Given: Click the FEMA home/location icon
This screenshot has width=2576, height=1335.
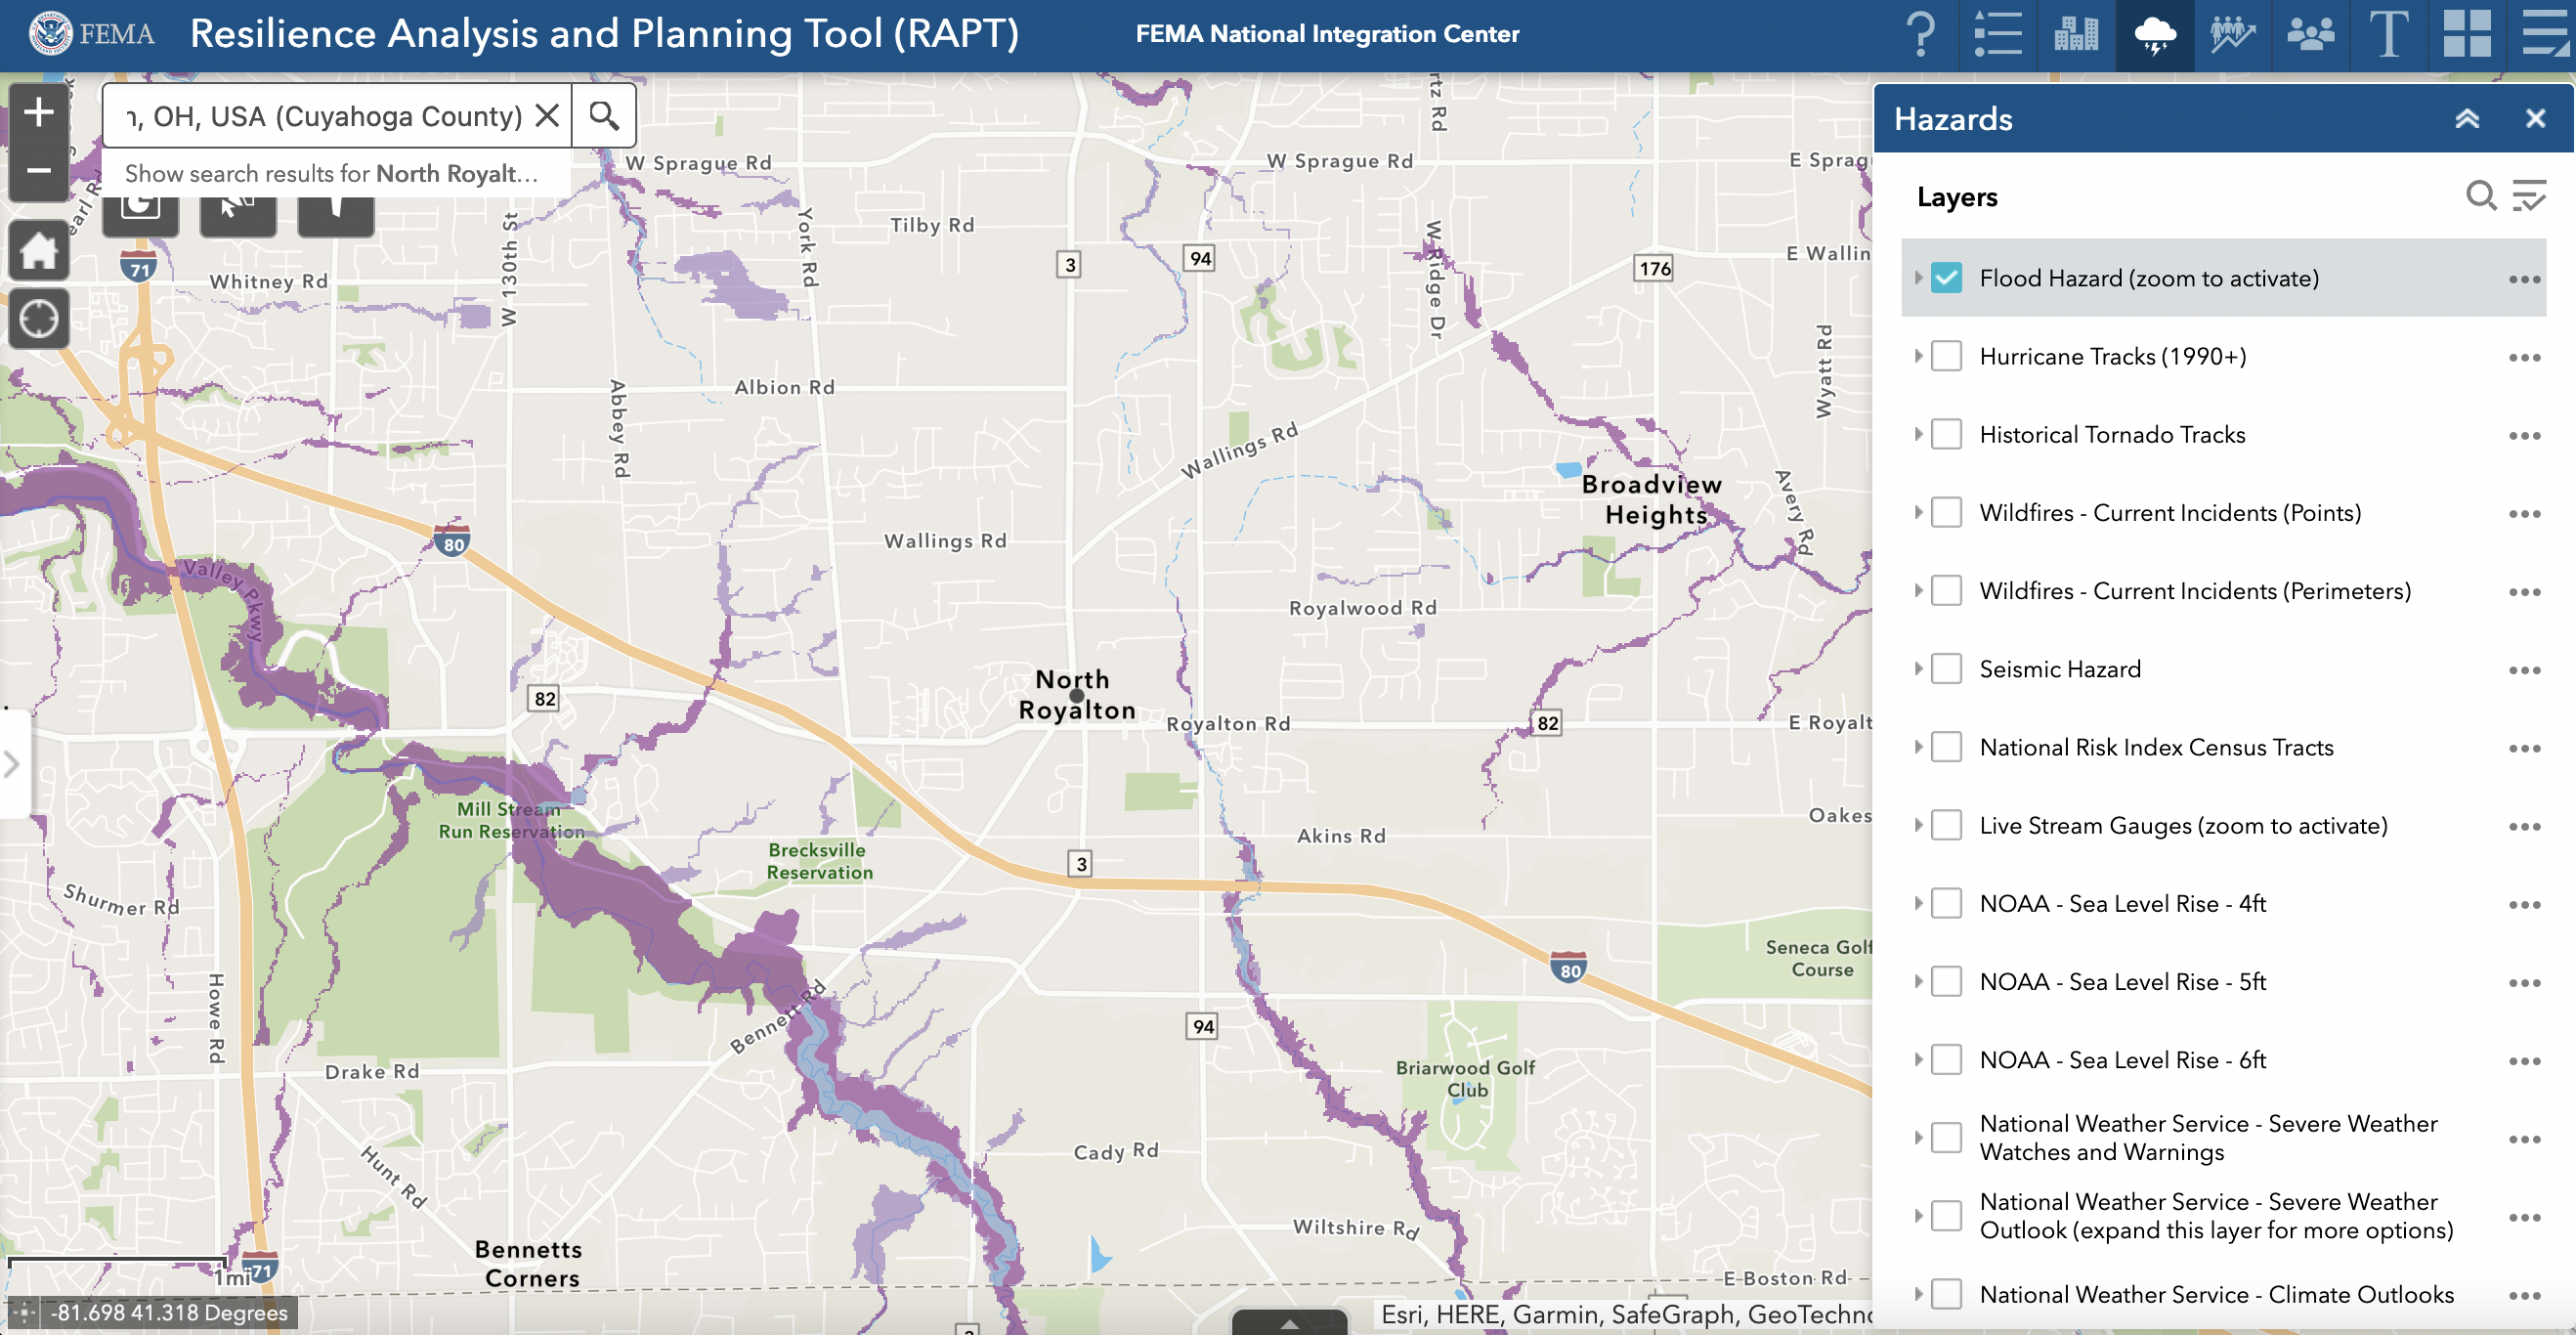Looking at the screenshot, I should click(x=37, y=250).
